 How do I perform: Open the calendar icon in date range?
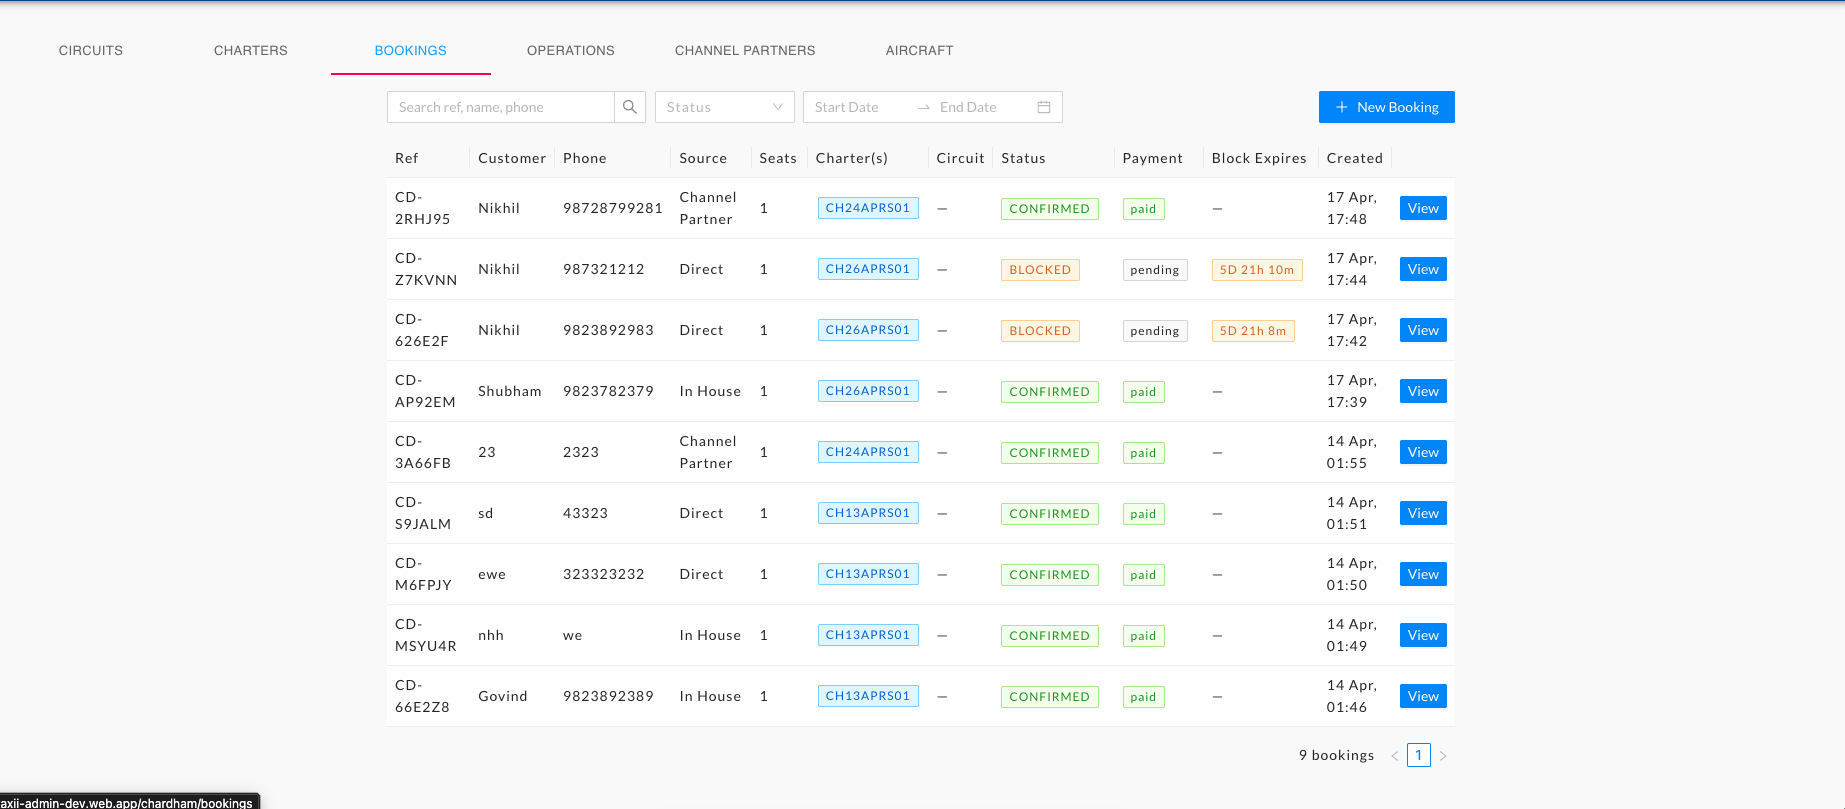point(1043,107)
